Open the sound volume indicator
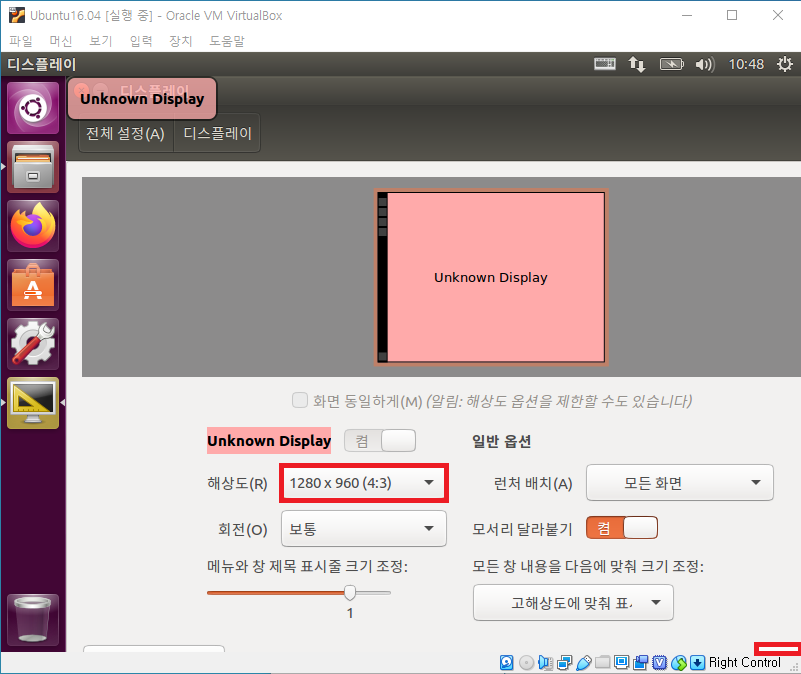 click(x=705, y=64)
